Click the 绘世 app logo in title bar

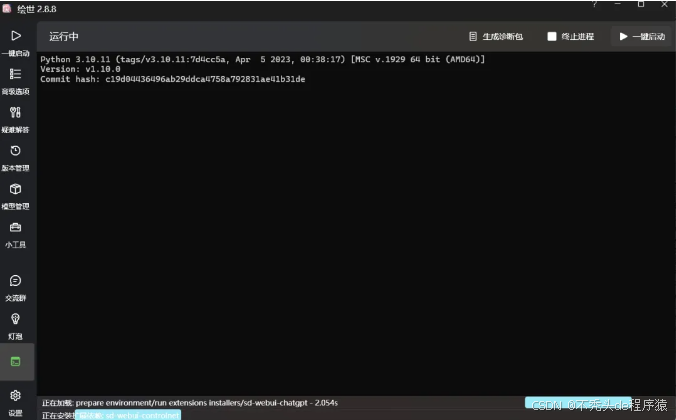pos(6,9)
